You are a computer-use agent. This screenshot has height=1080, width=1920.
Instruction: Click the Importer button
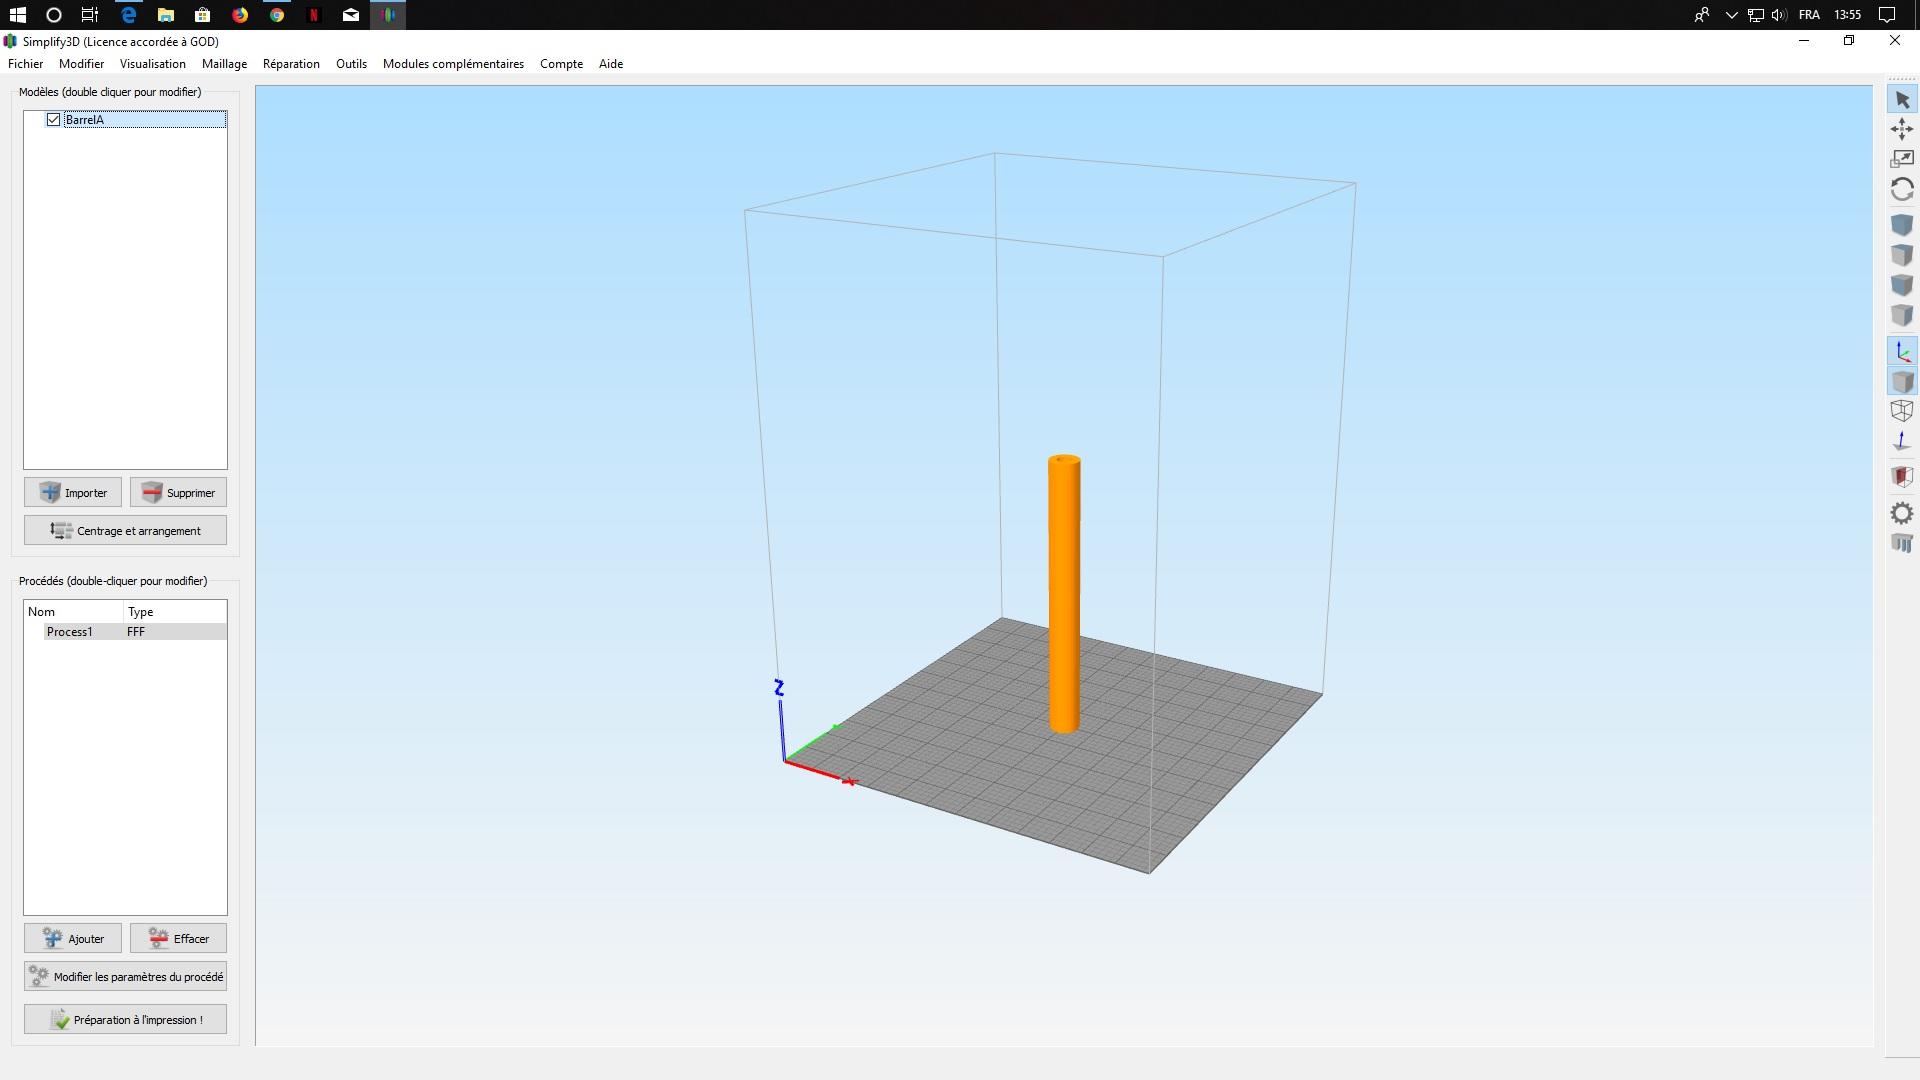(x=73, y=493)
